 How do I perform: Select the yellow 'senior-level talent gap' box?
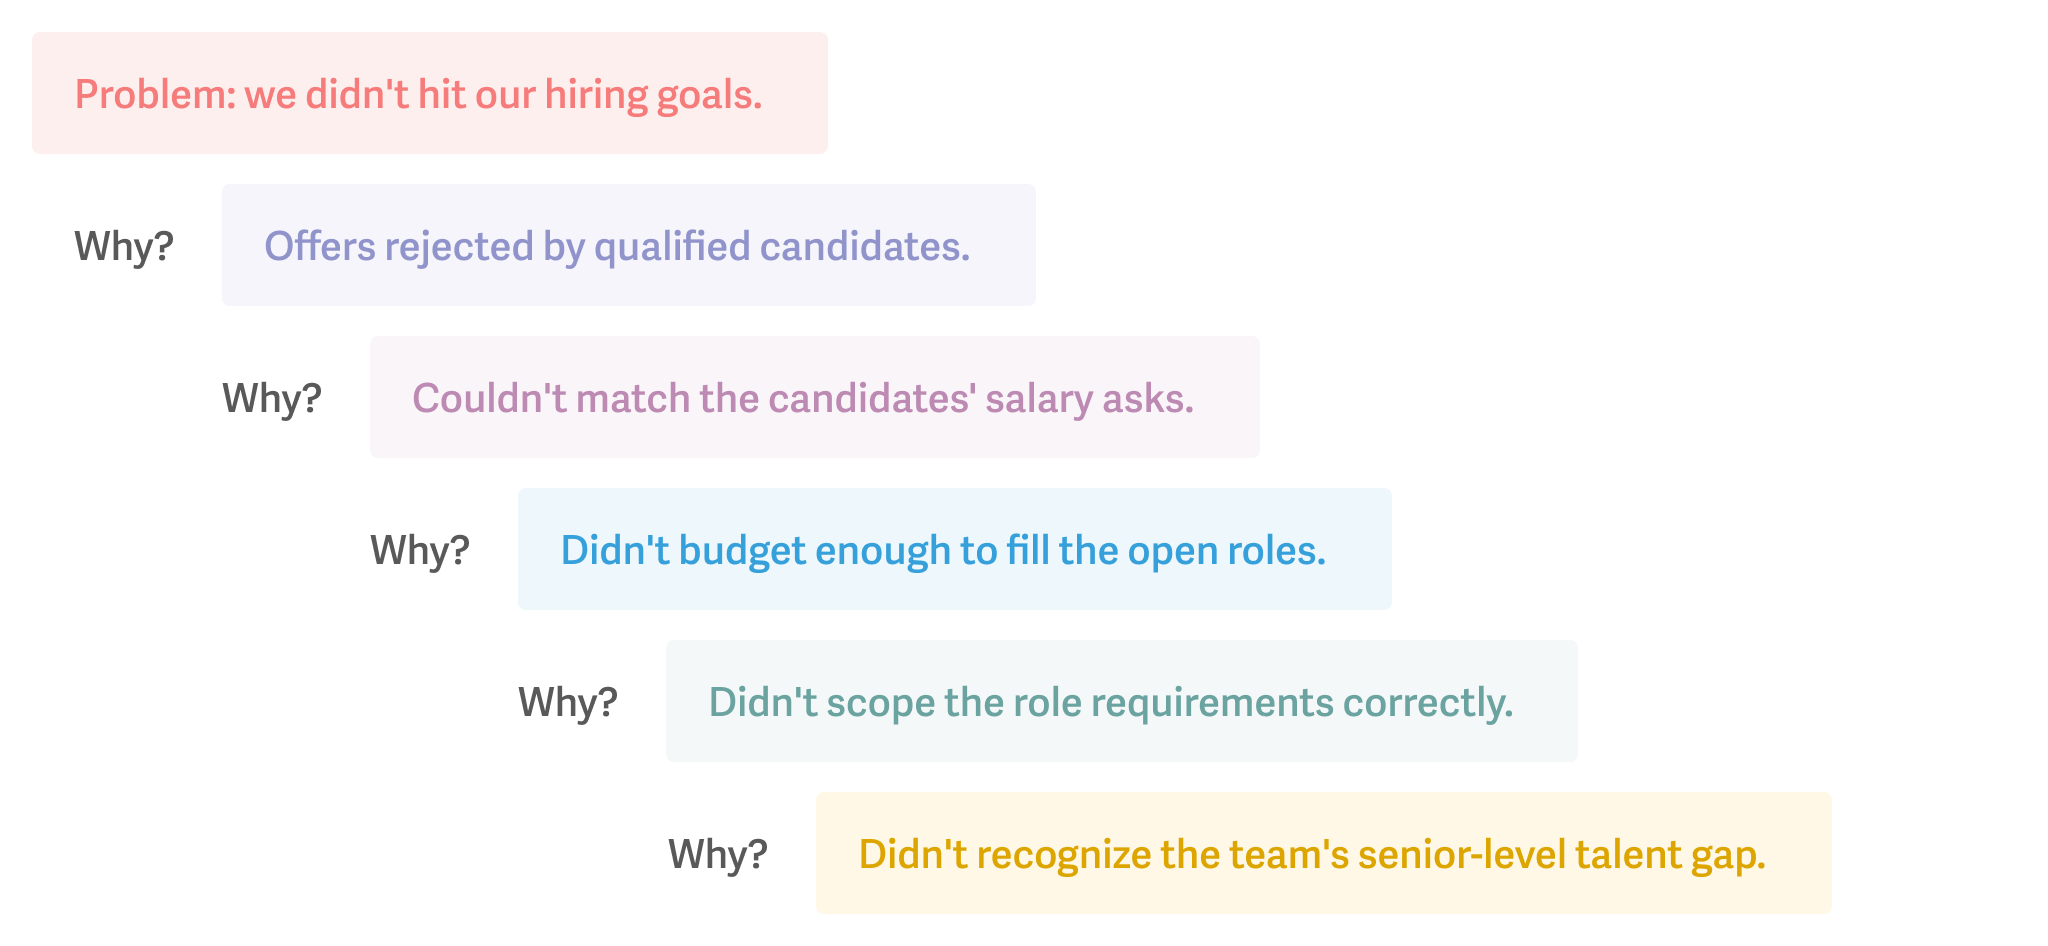pyautogui.click(x=1324, y=853)
